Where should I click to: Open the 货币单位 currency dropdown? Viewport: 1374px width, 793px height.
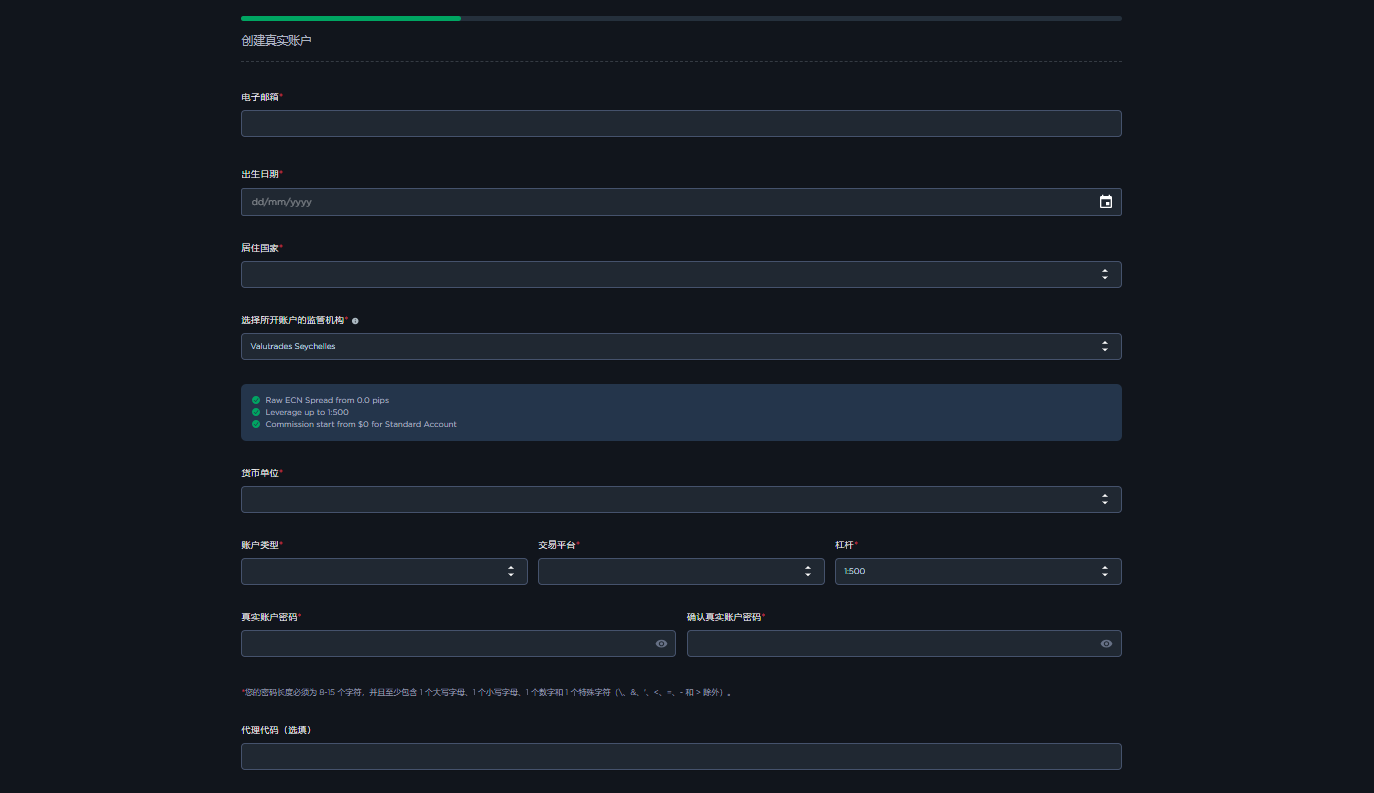coord(680,499)
